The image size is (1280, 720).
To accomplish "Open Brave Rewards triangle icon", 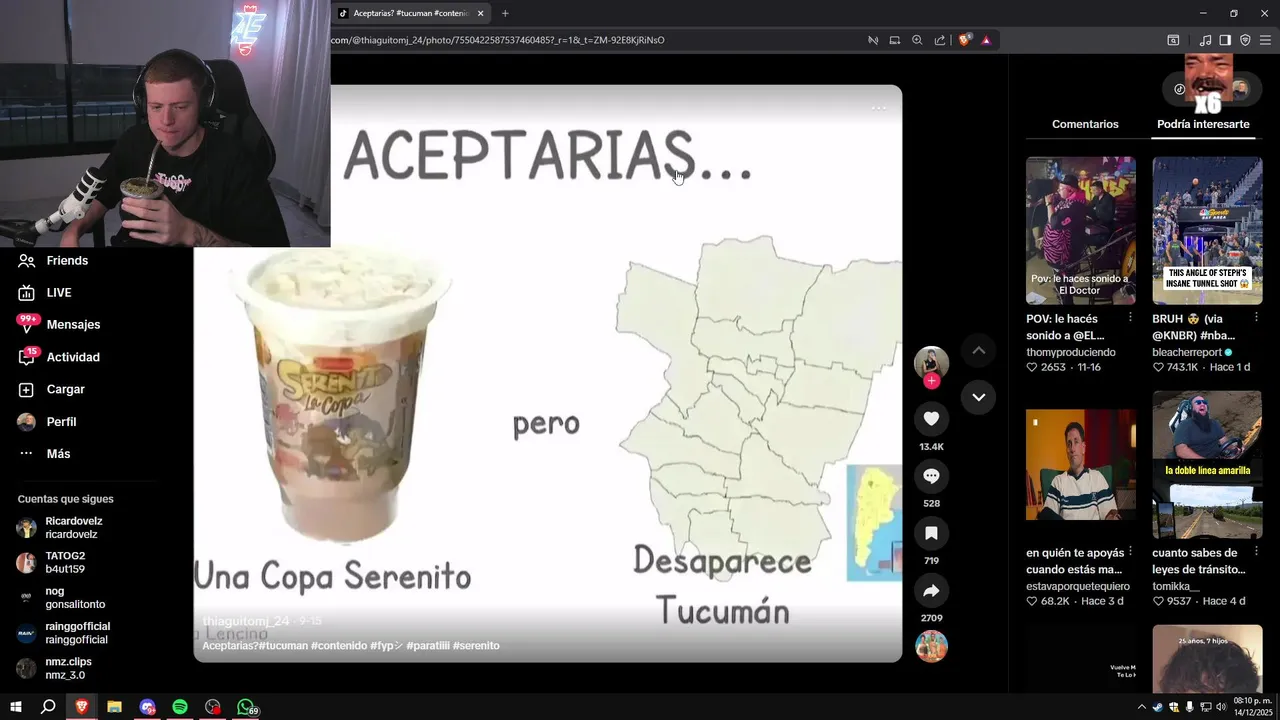I will [x=986, y=40].
